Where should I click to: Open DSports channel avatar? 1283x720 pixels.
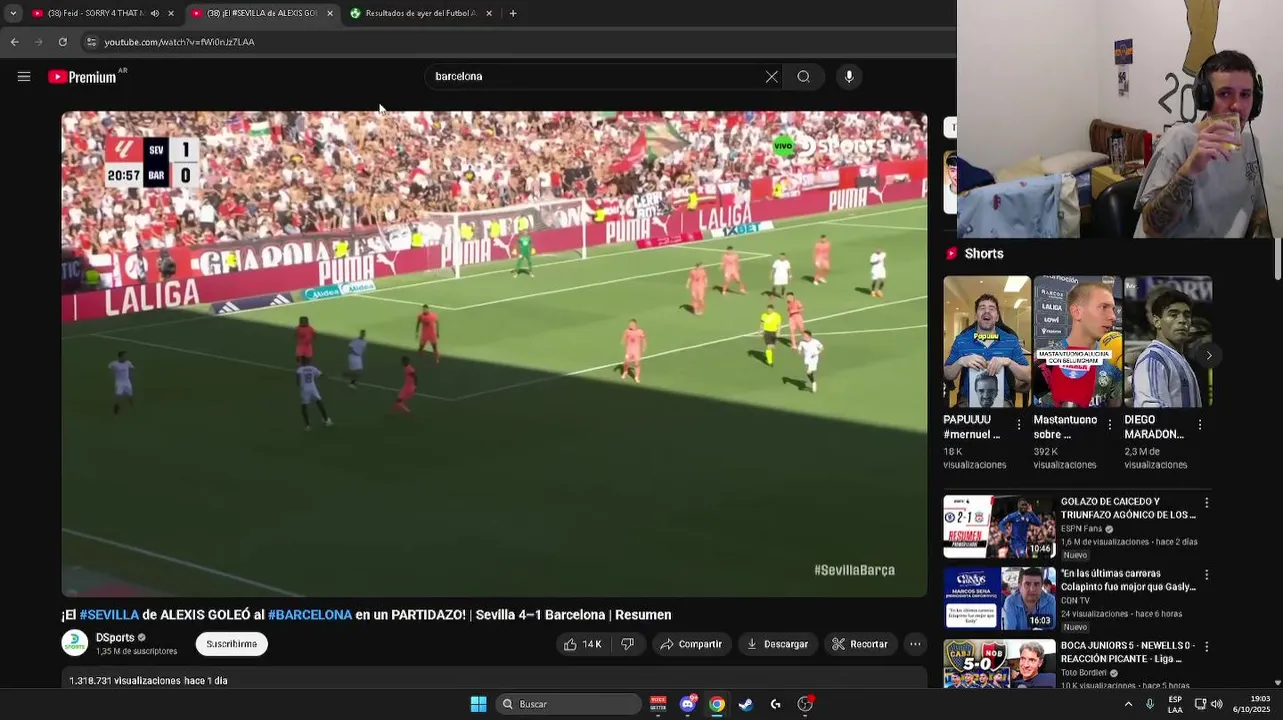(x=75, y=643)
